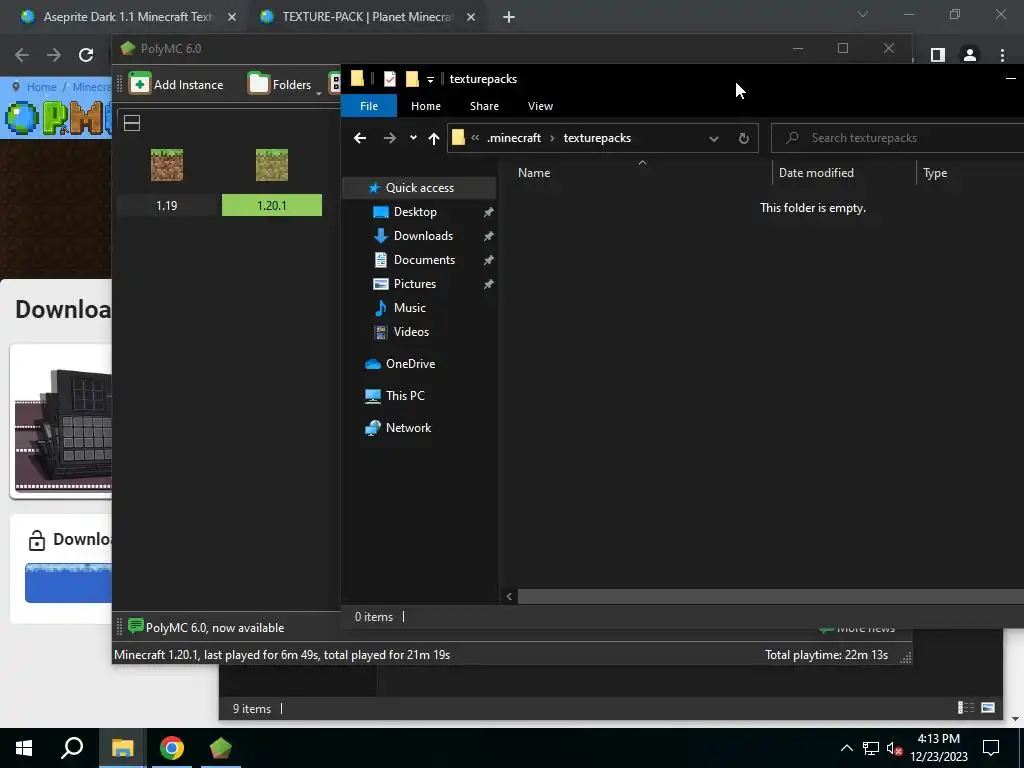Refresh the texturepacks folder
1024x768 pixels.
[743, 138]
